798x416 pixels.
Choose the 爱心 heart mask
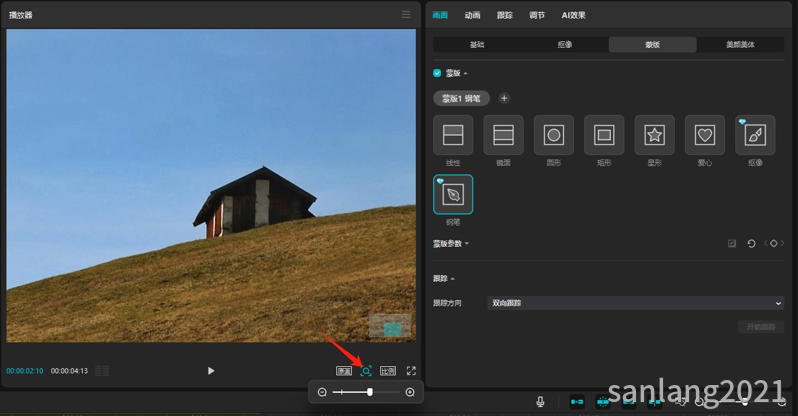point(705,135)
